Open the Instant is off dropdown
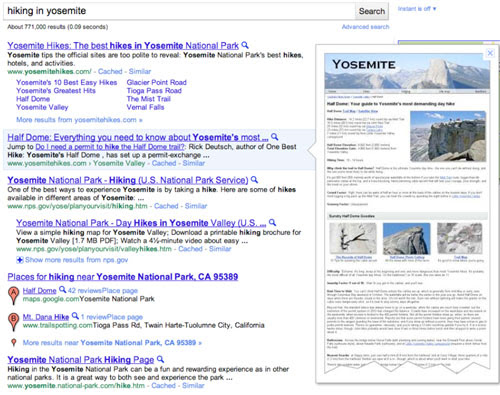The image size is (500, 395). pyautogui.click(x=417, y=9)
